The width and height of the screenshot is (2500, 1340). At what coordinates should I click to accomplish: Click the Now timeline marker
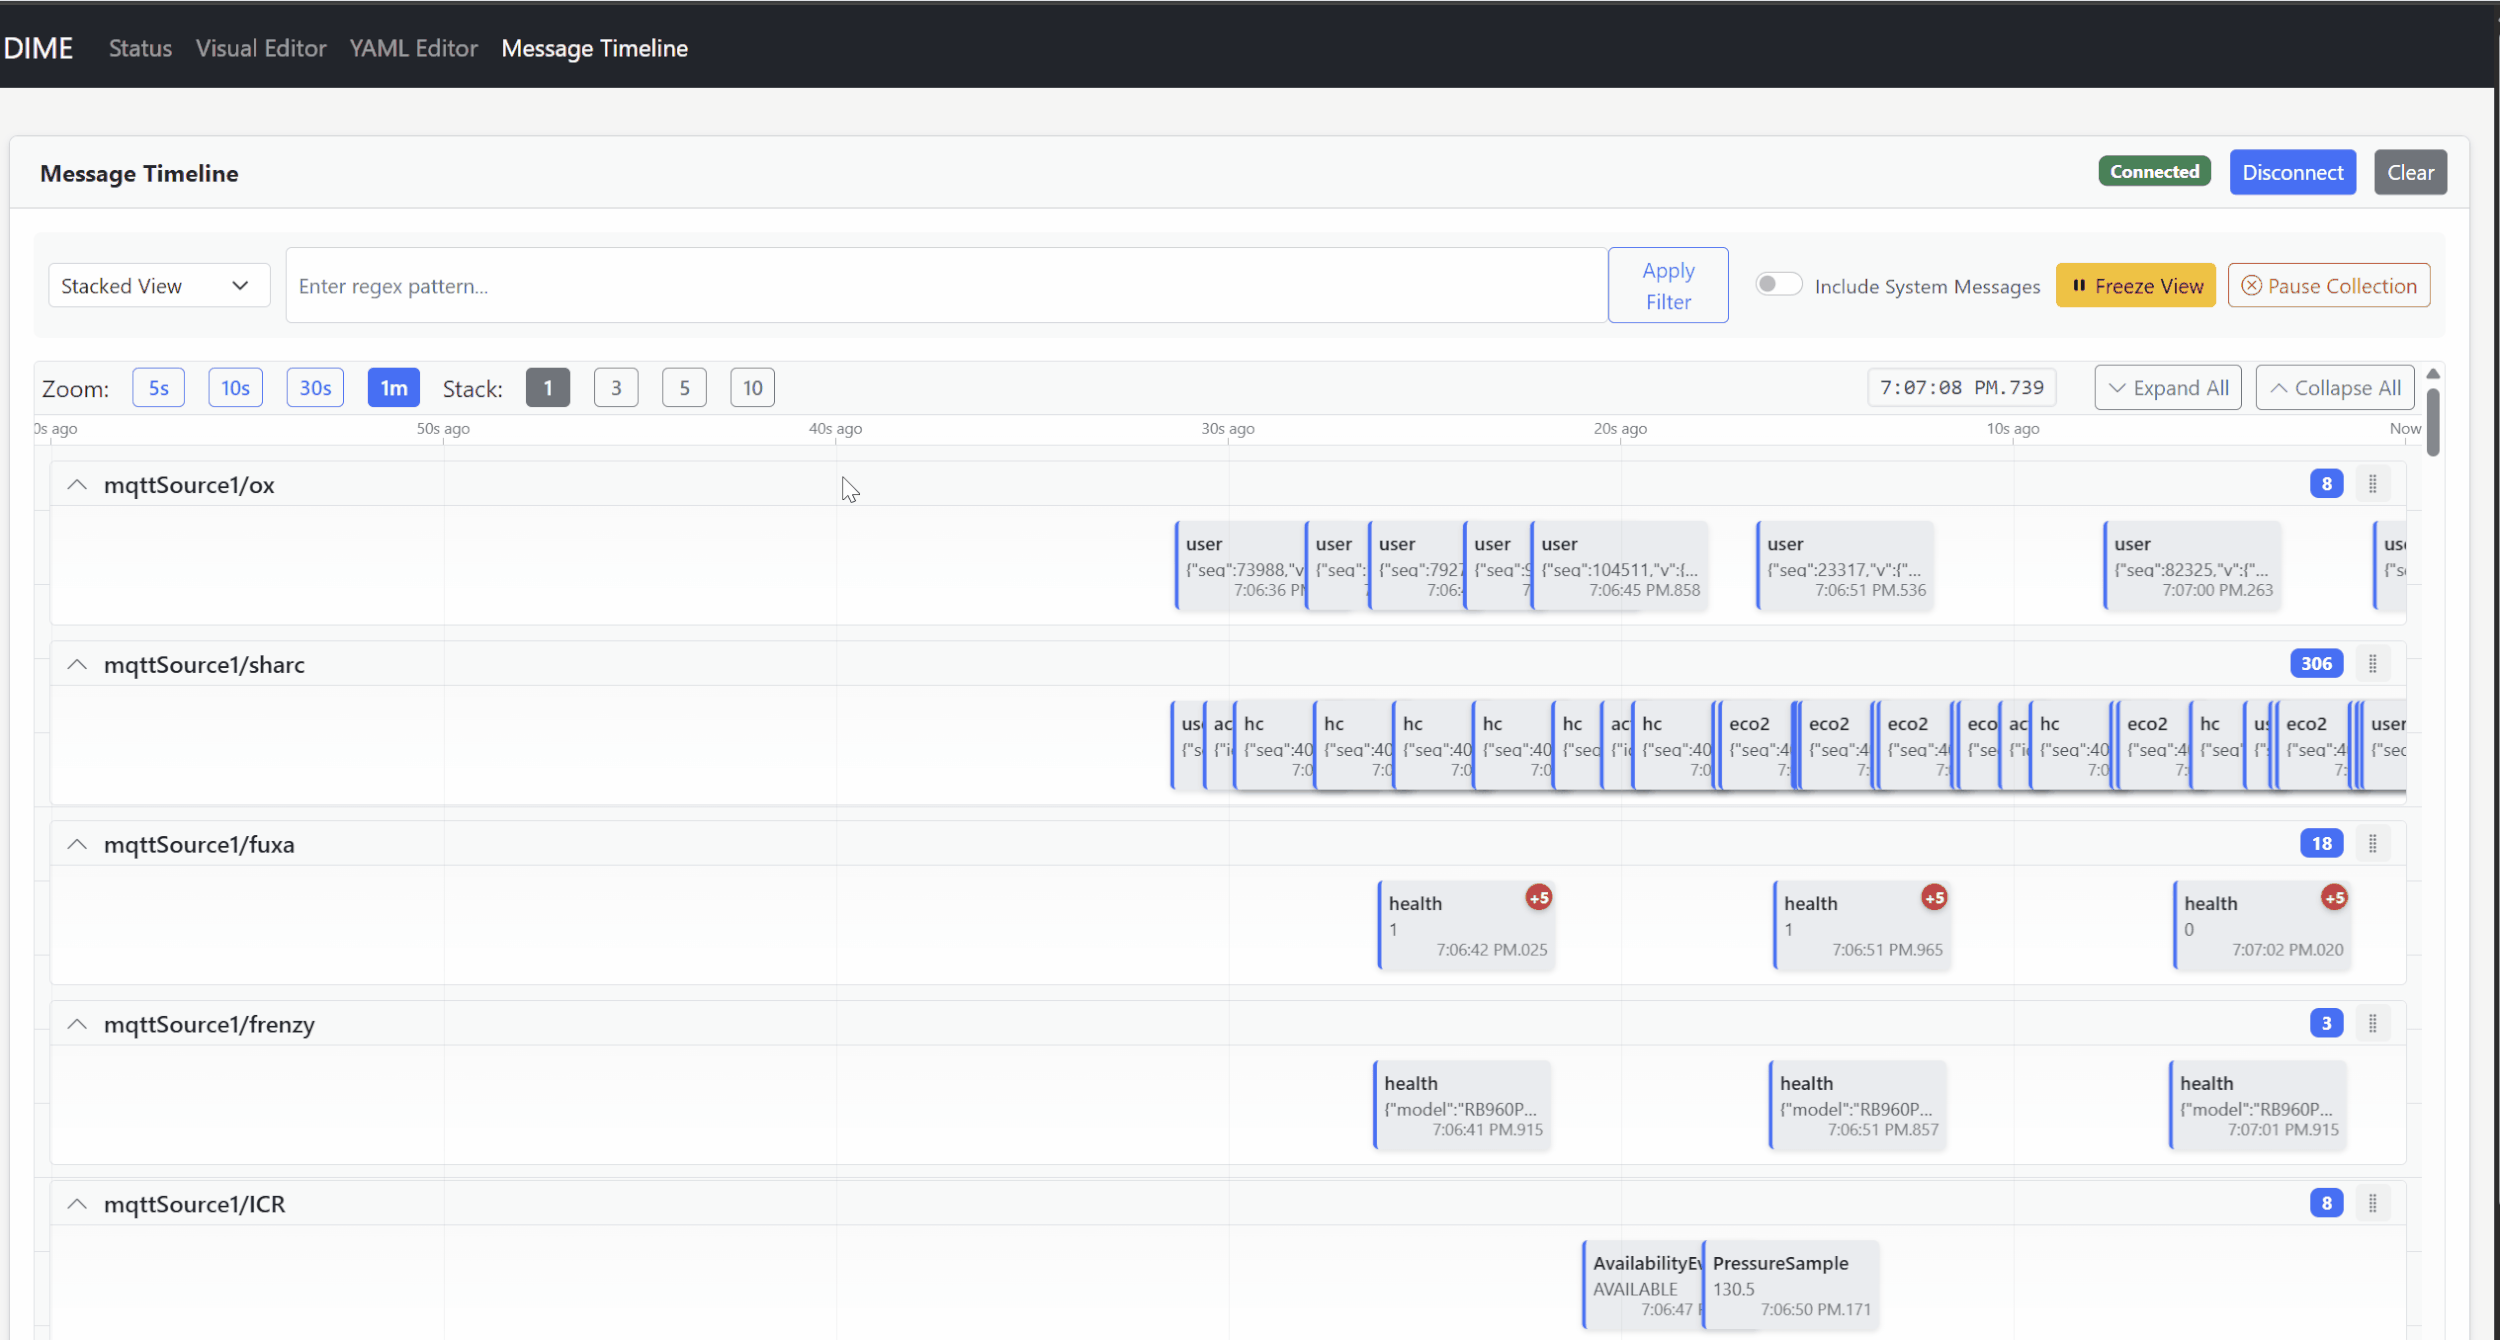[x=2405, y=428]
